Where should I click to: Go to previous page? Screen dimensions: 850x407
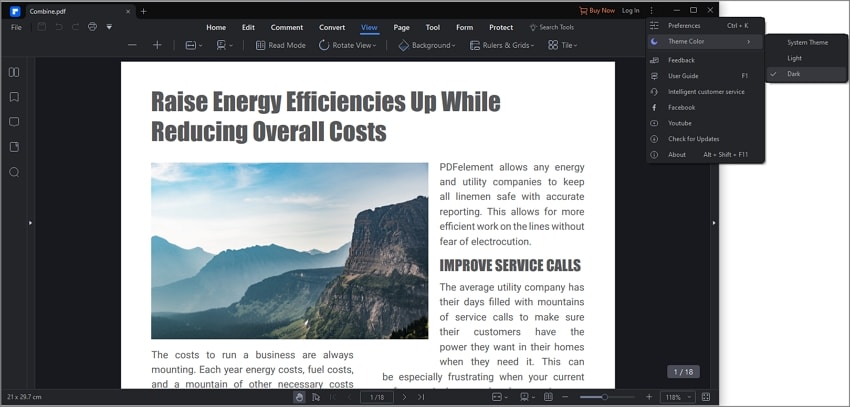pos(349,397)
